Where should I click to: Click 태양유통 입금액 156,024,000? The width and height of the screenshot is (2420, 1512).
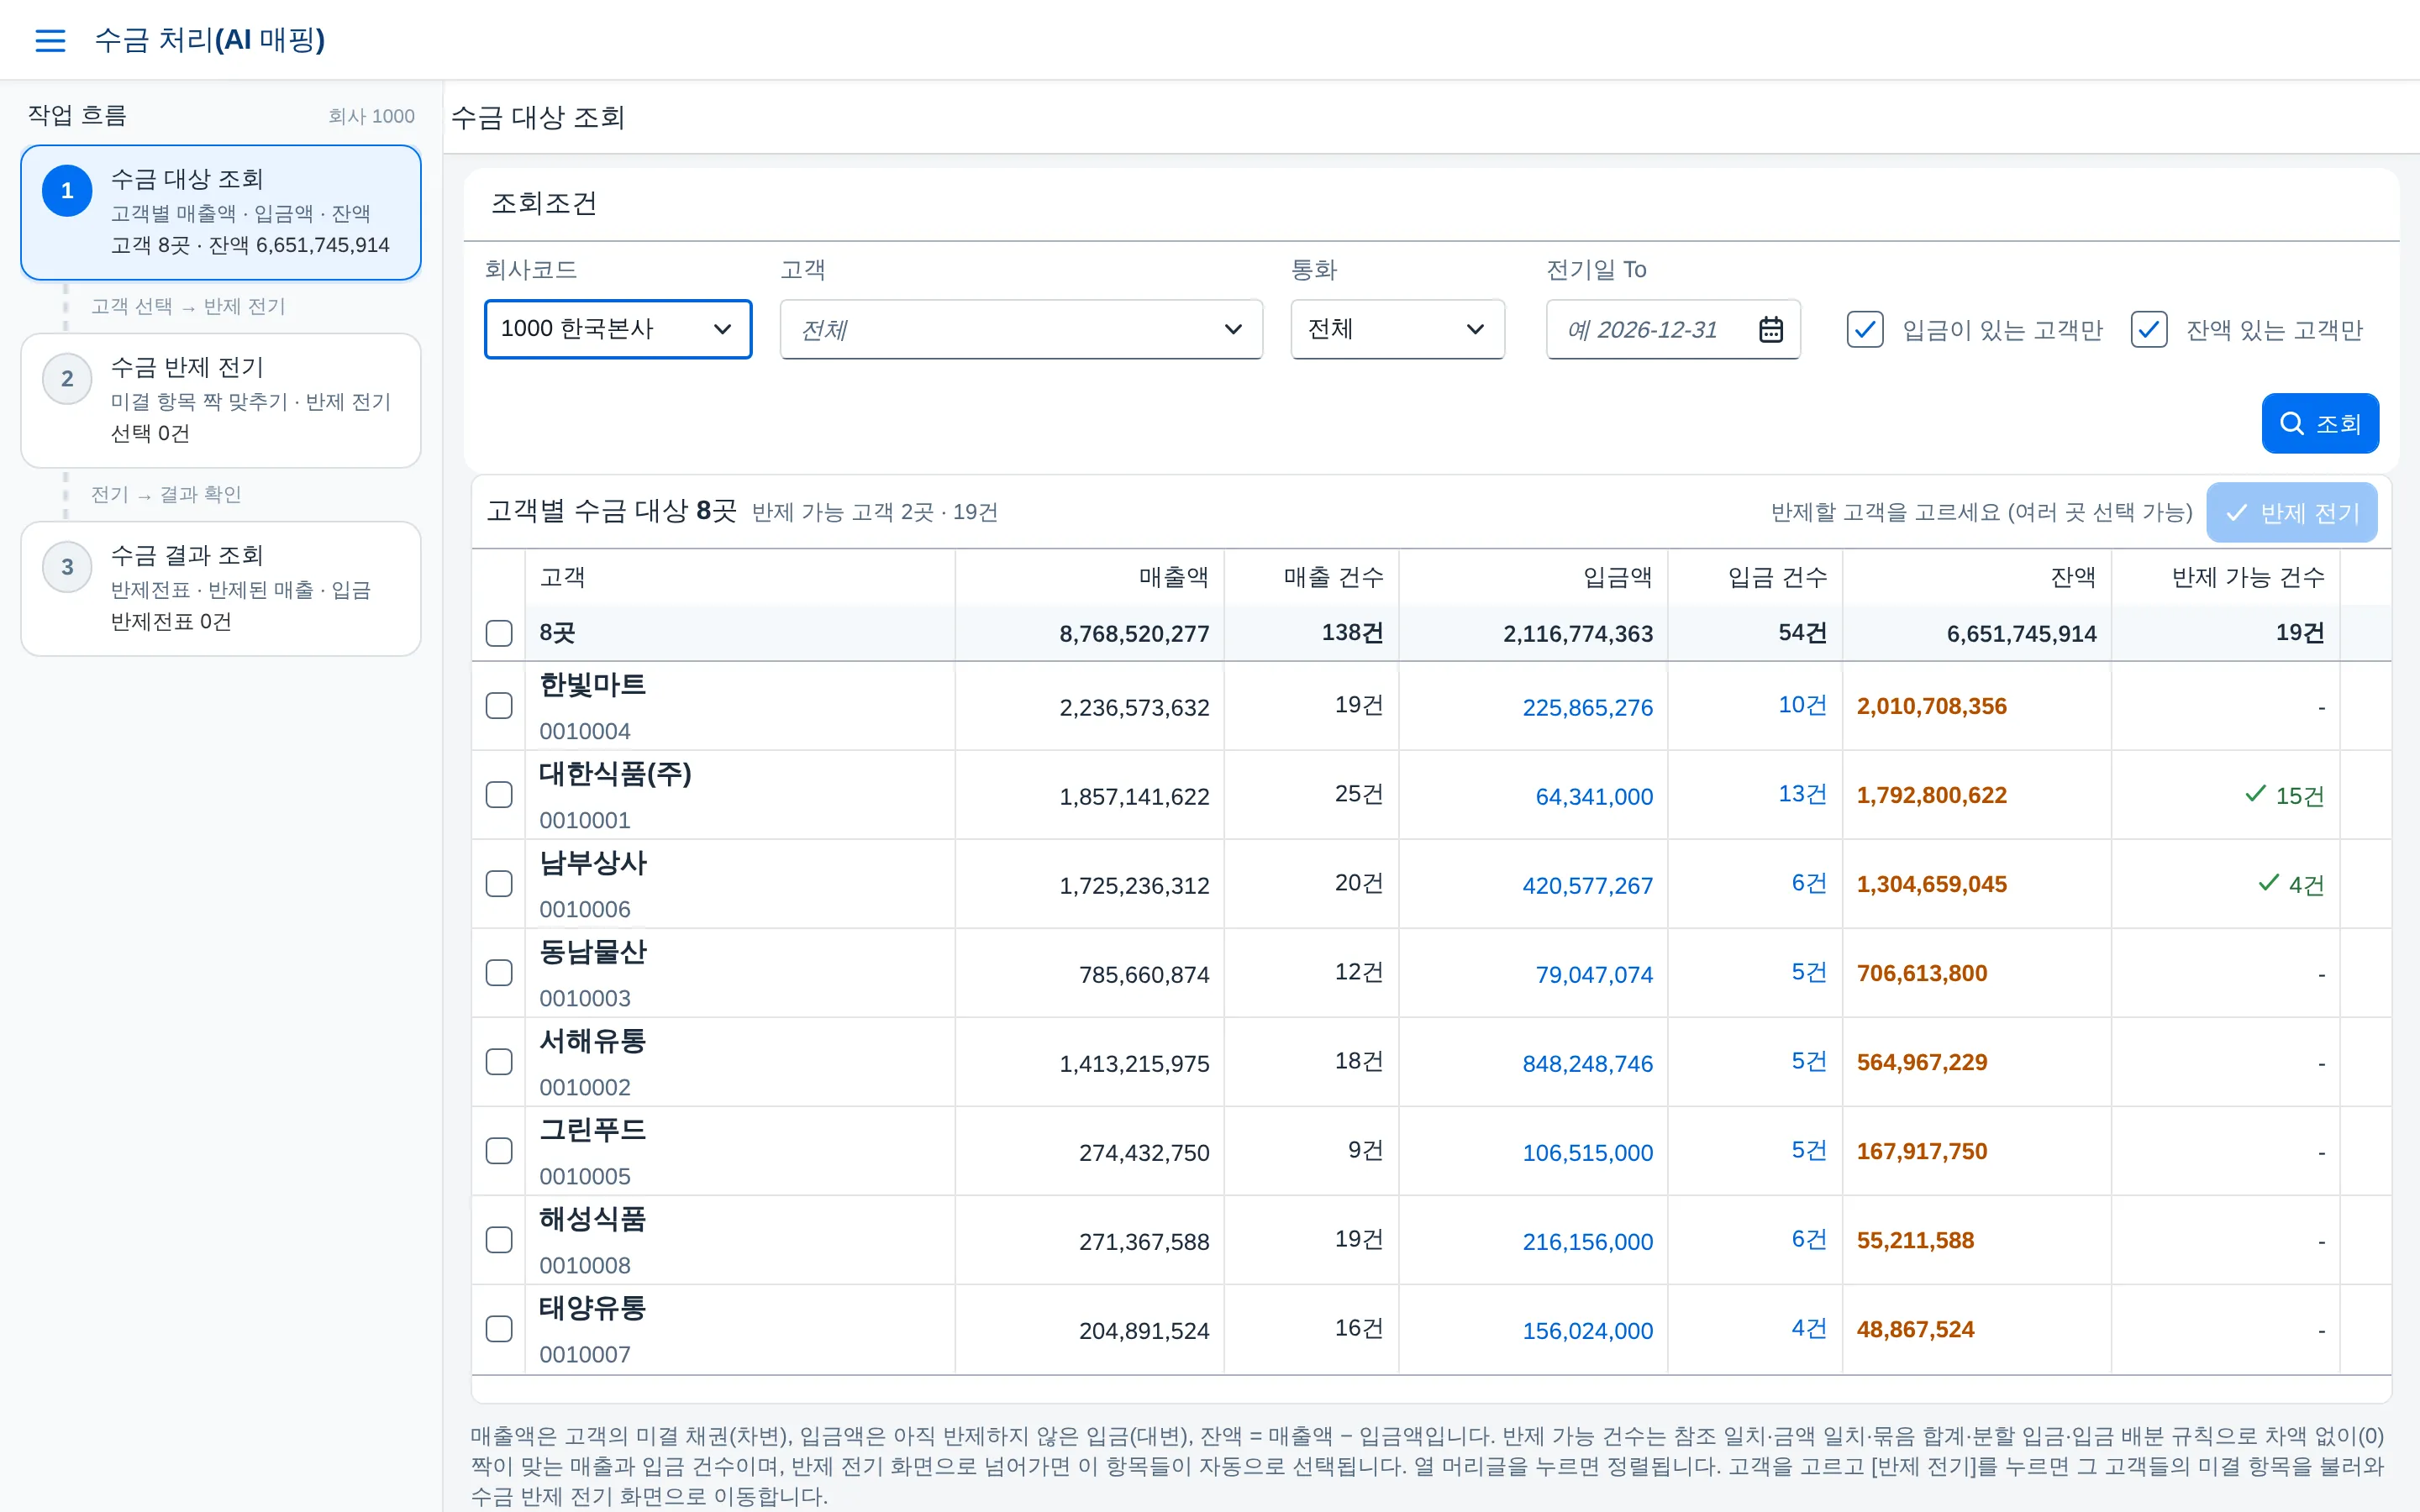pos(1587,1331)
